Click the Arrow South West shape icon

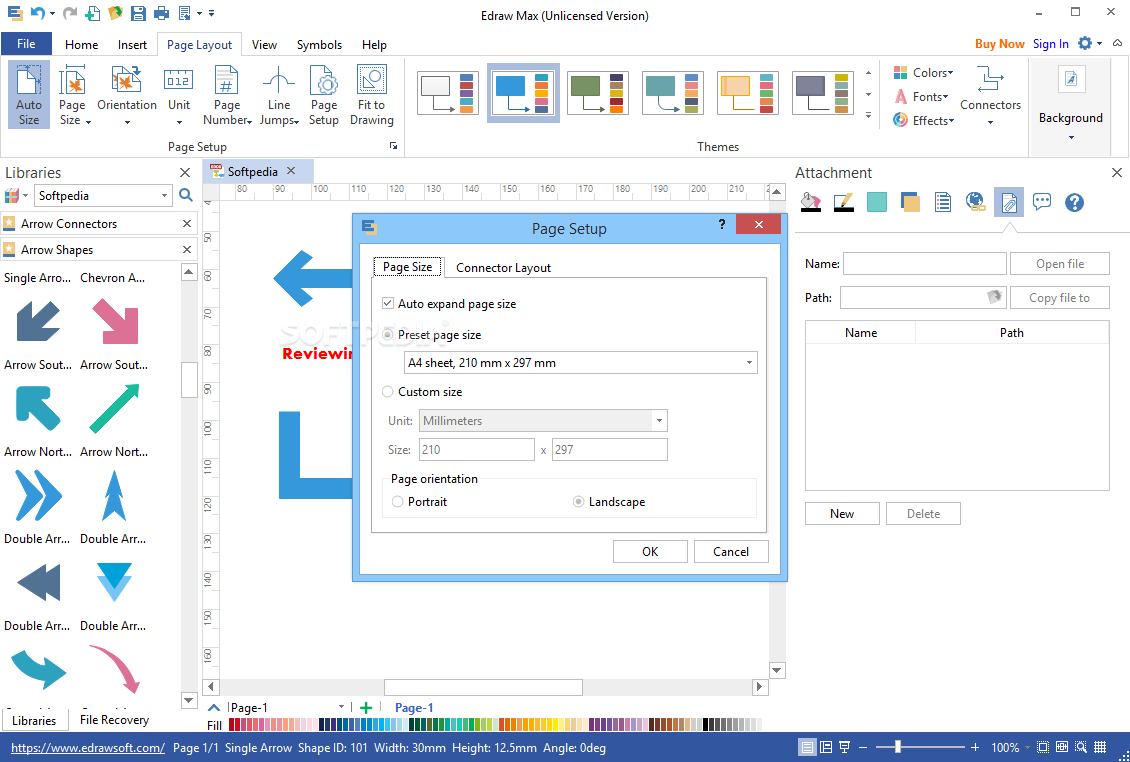click(37, 320)
